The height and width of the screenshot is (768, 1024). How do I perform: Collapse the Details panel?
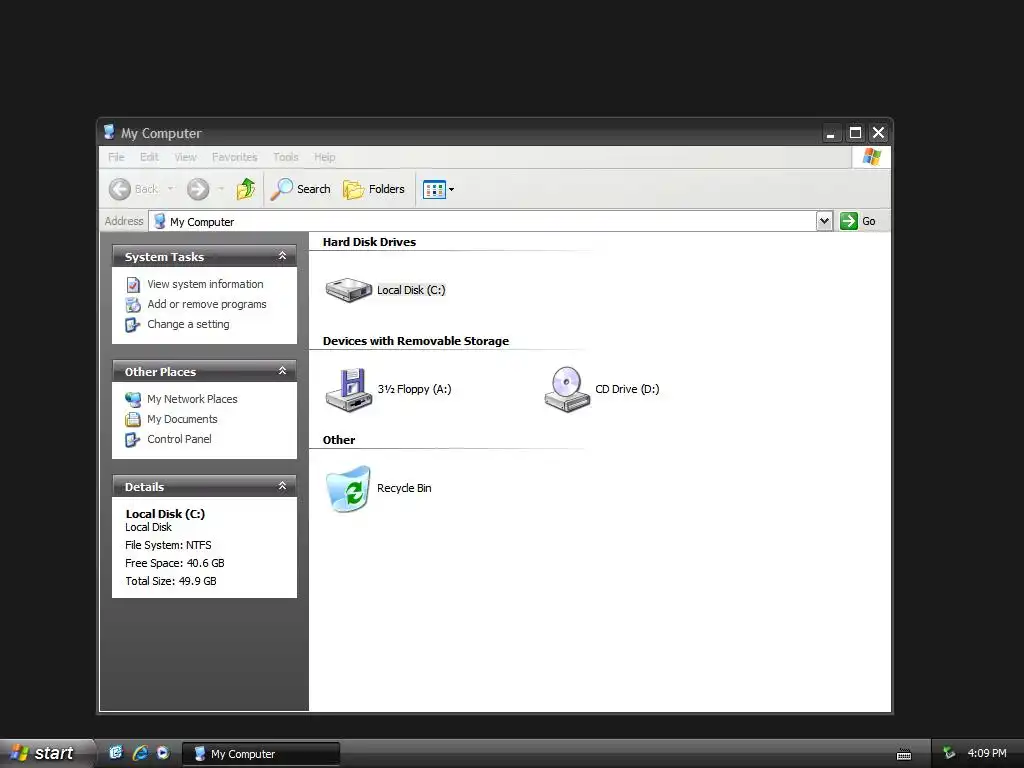point(282,486)
